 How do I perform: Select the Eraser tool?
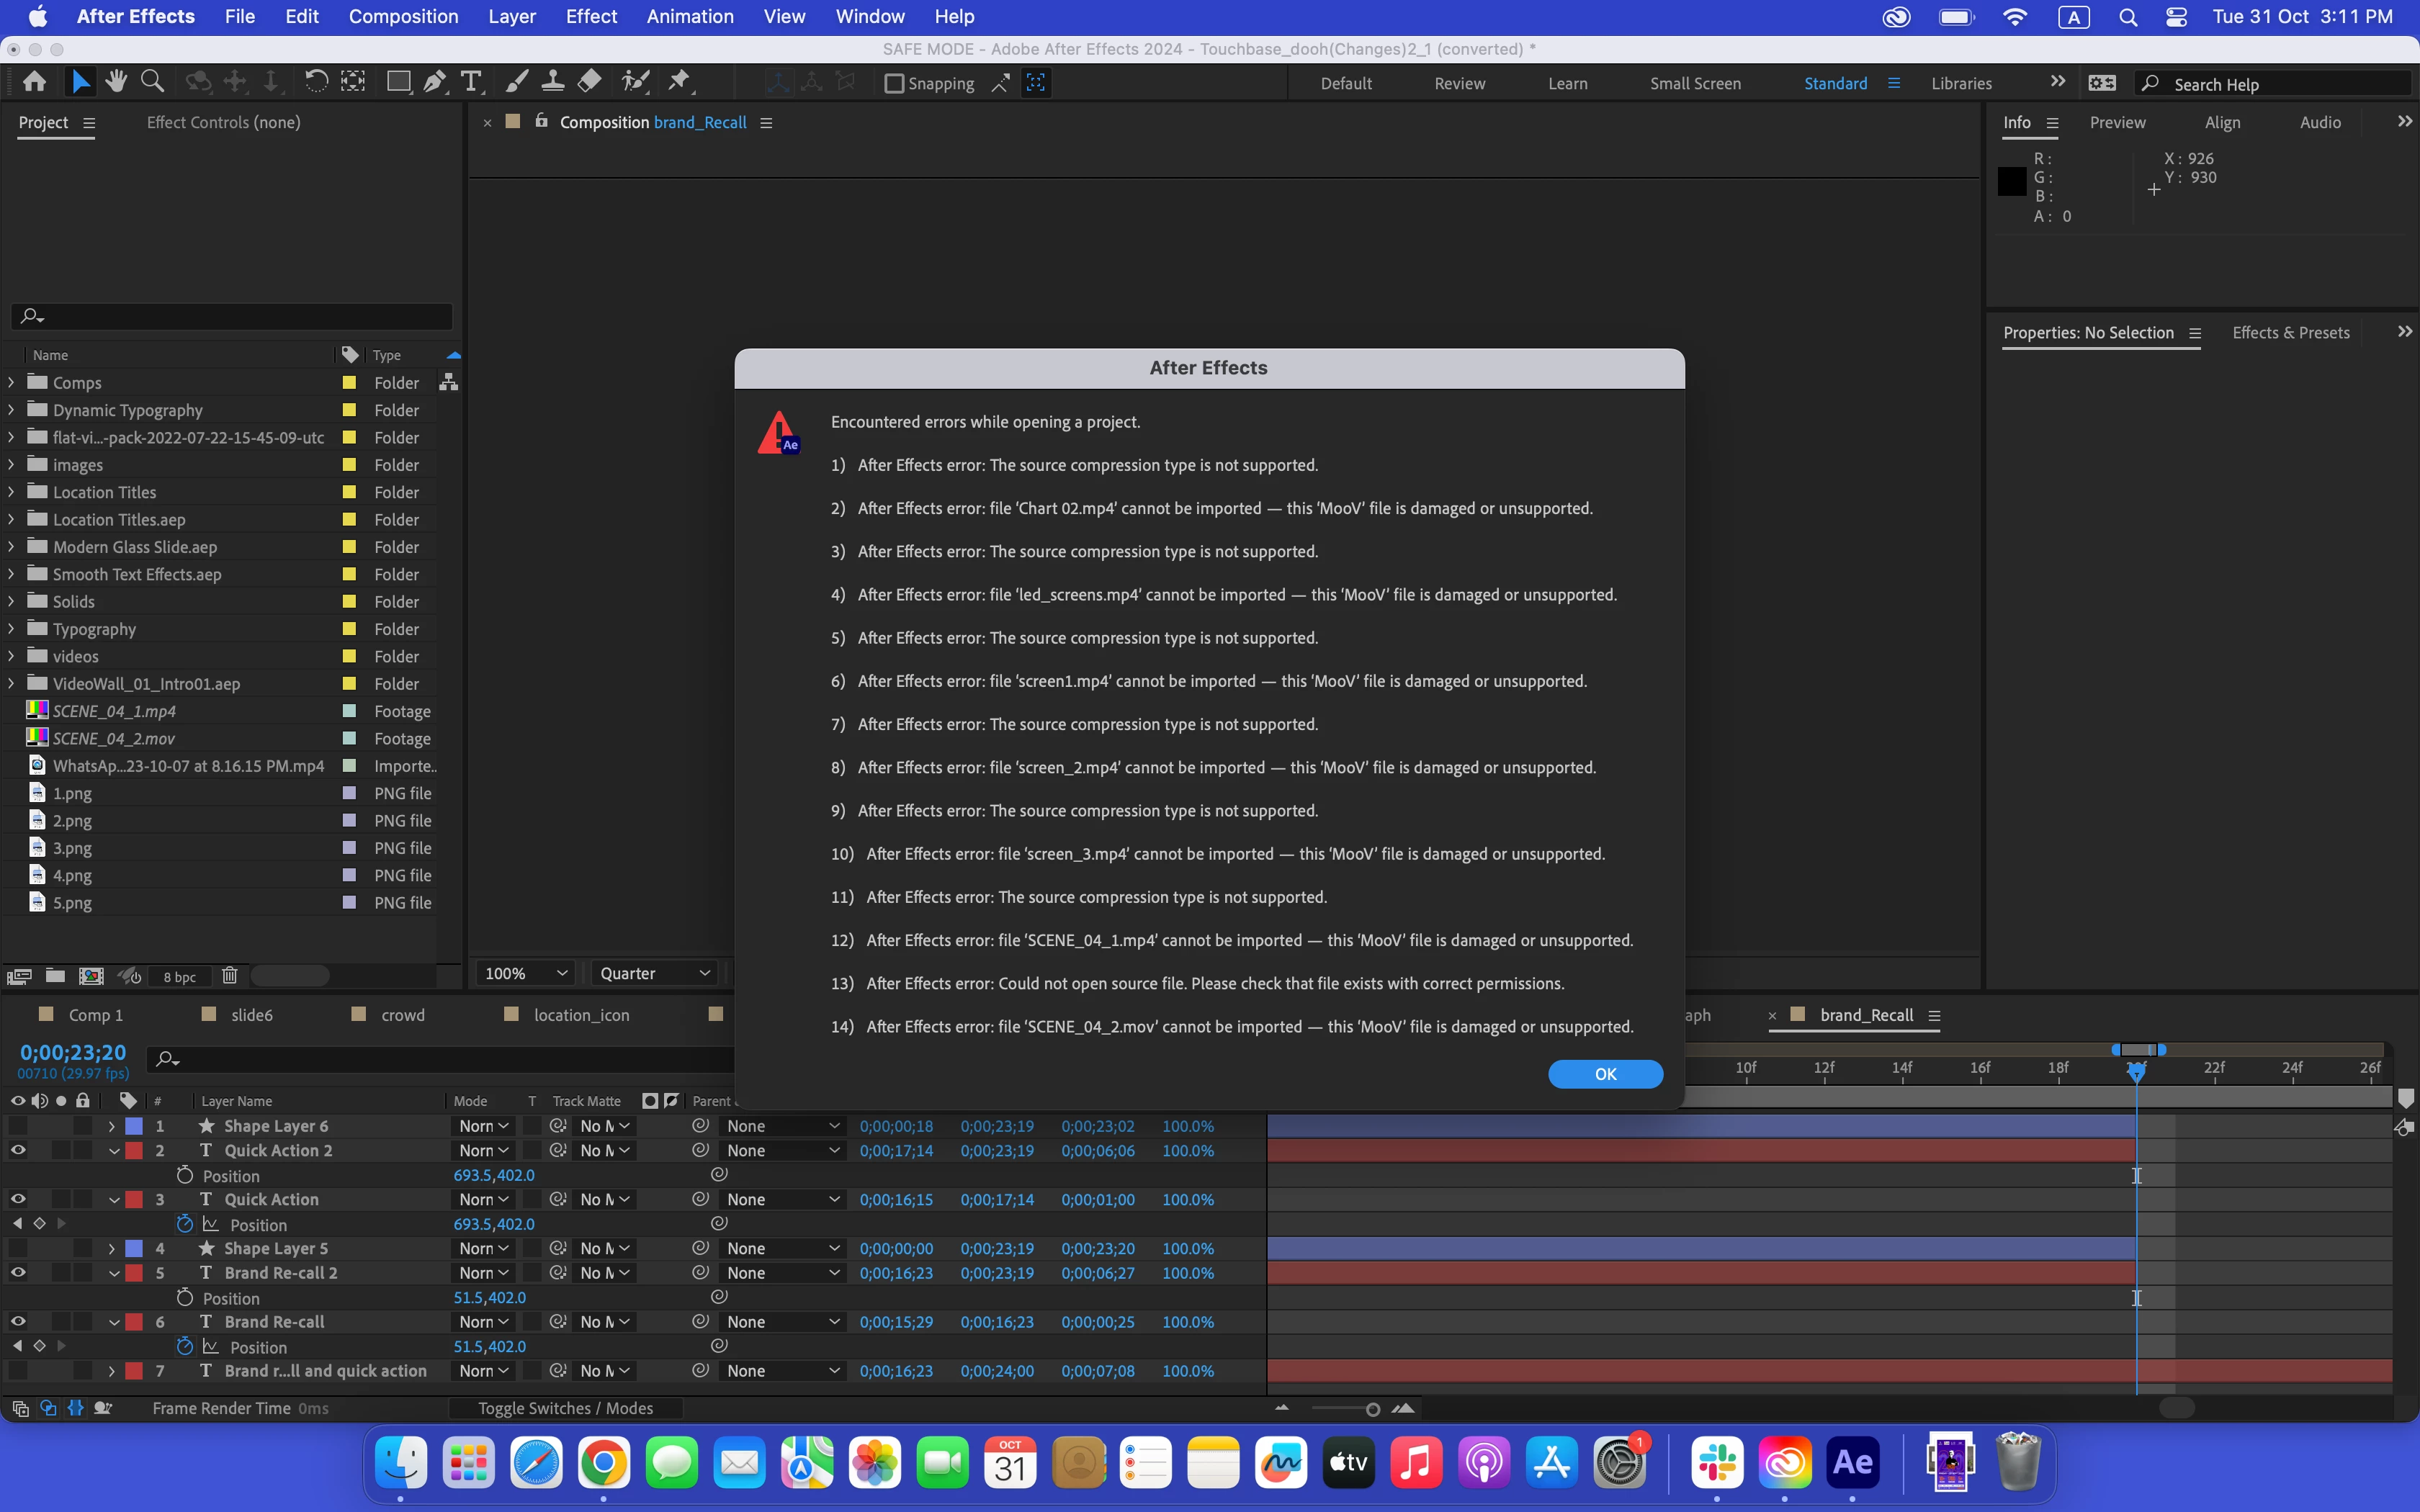coord(590,82)
